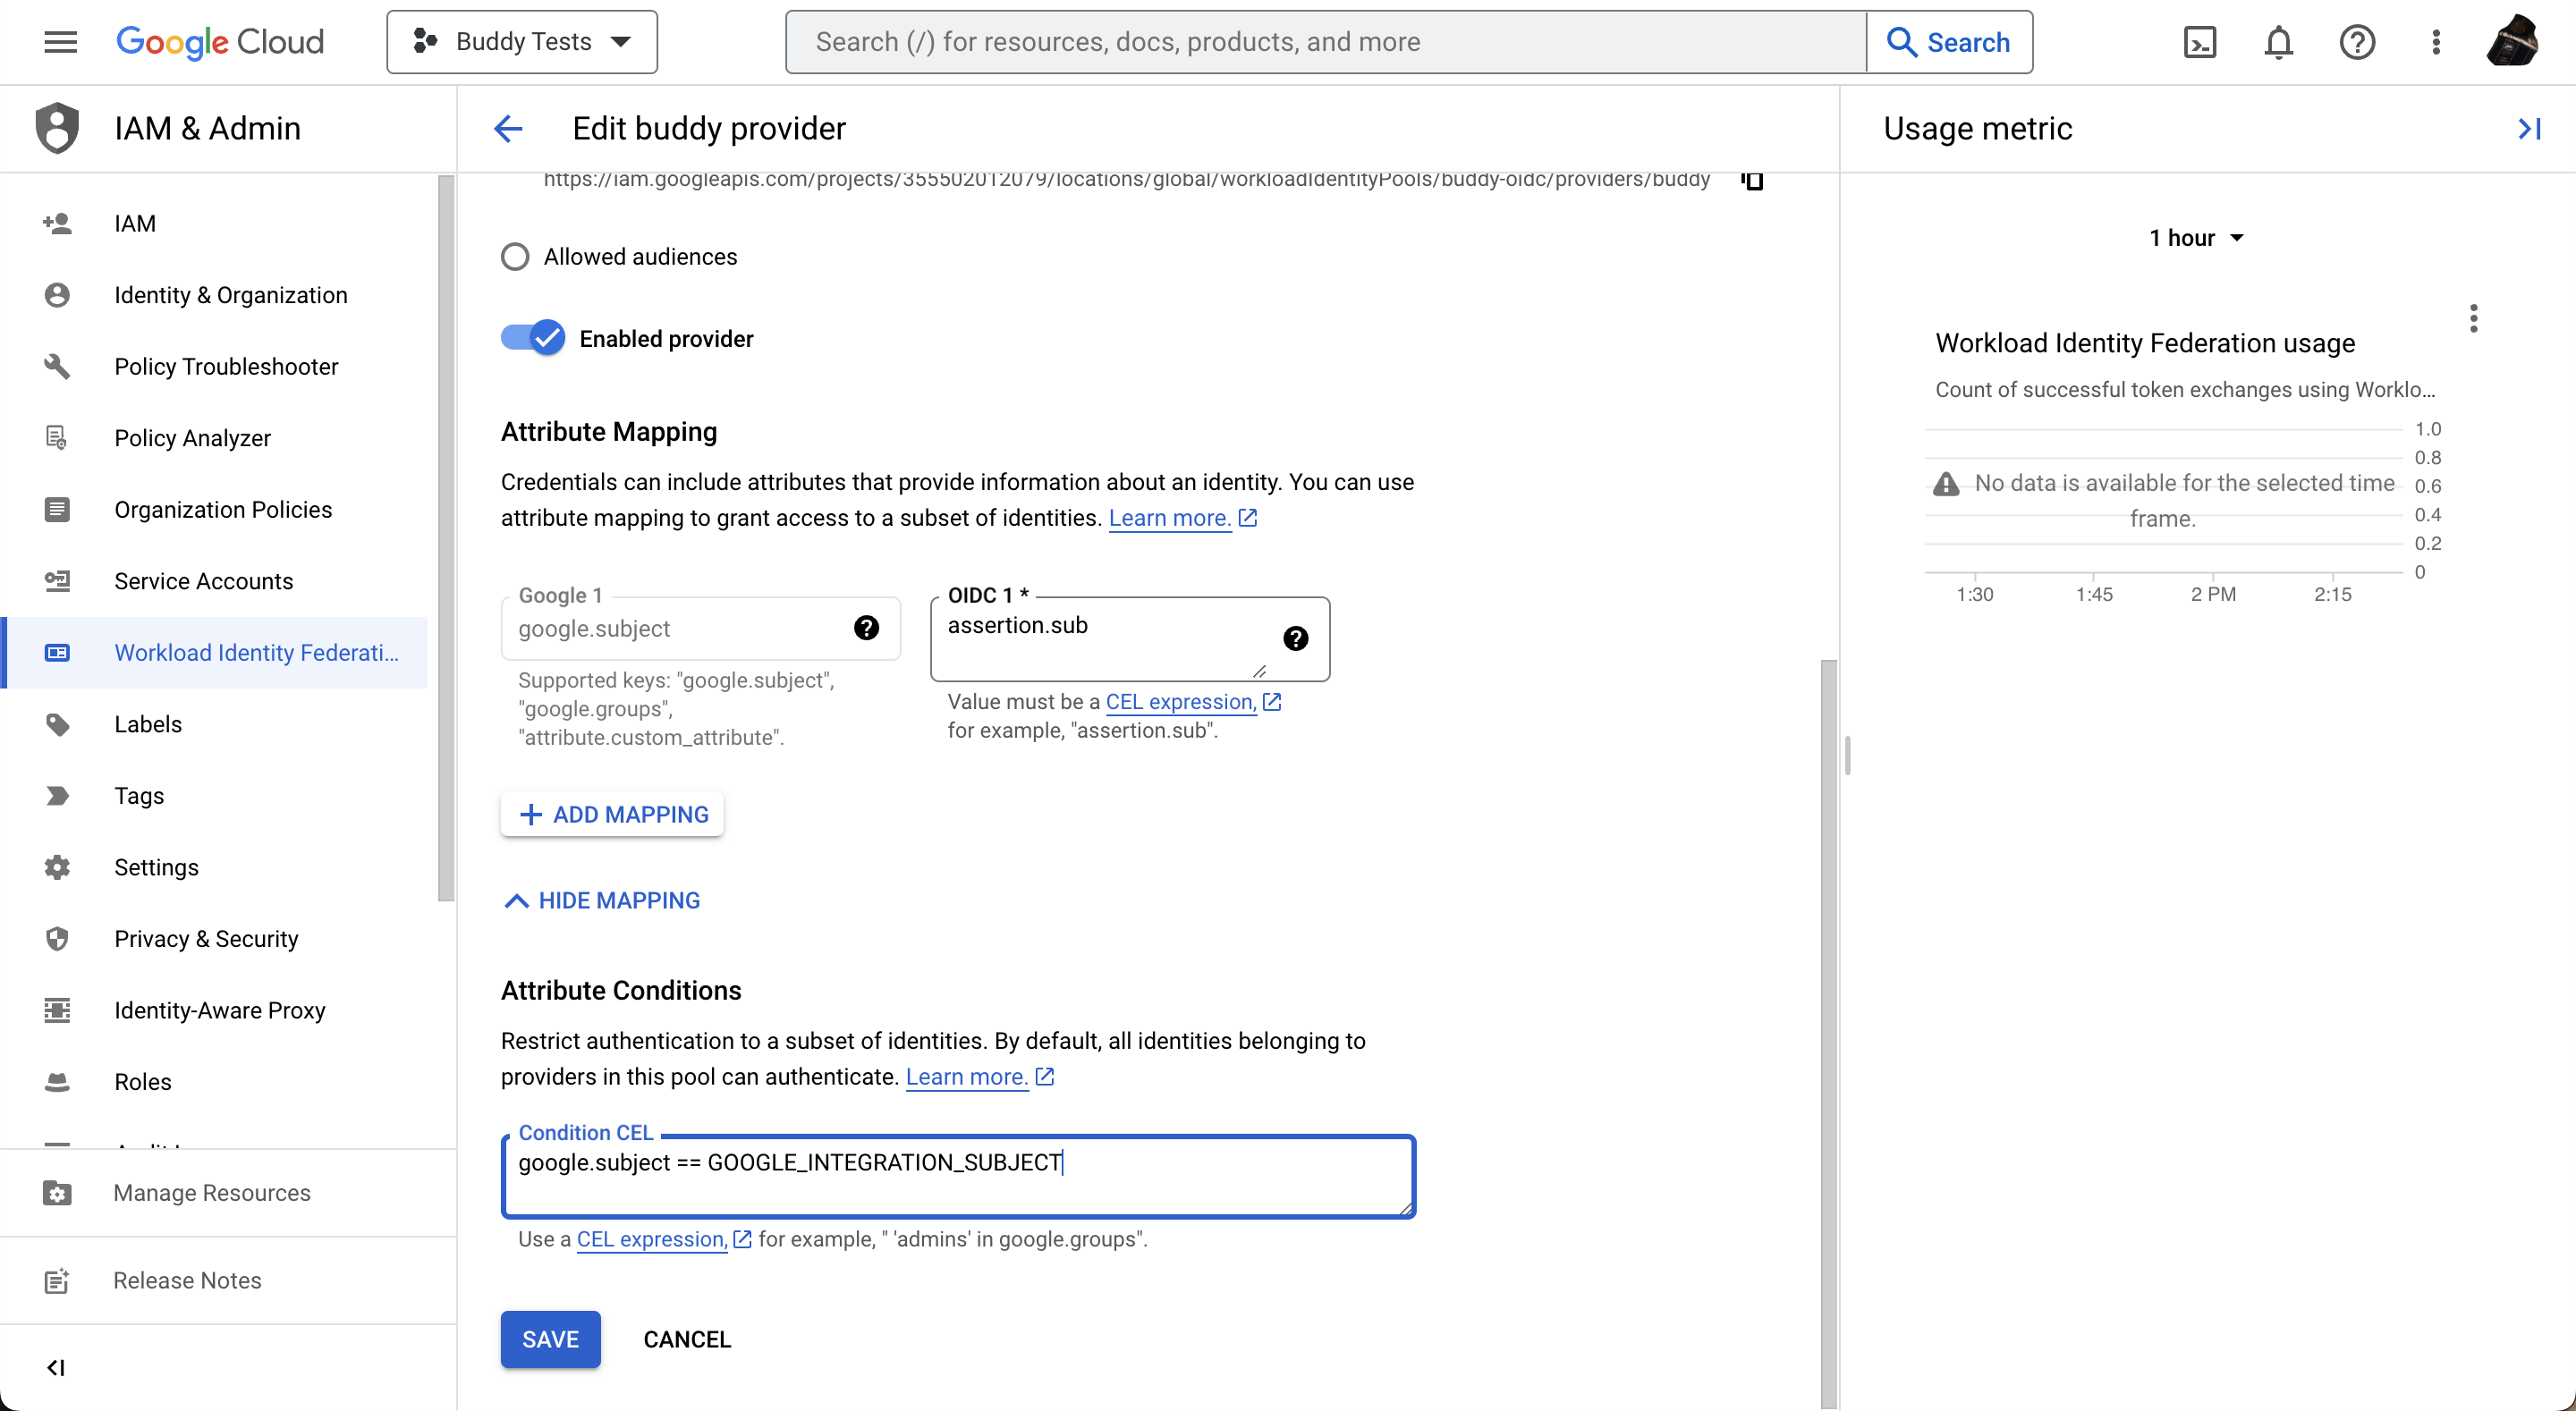Focus the top search resources field
The height and width of the screenshot is (1411, 2576).
coord(1326,42)
